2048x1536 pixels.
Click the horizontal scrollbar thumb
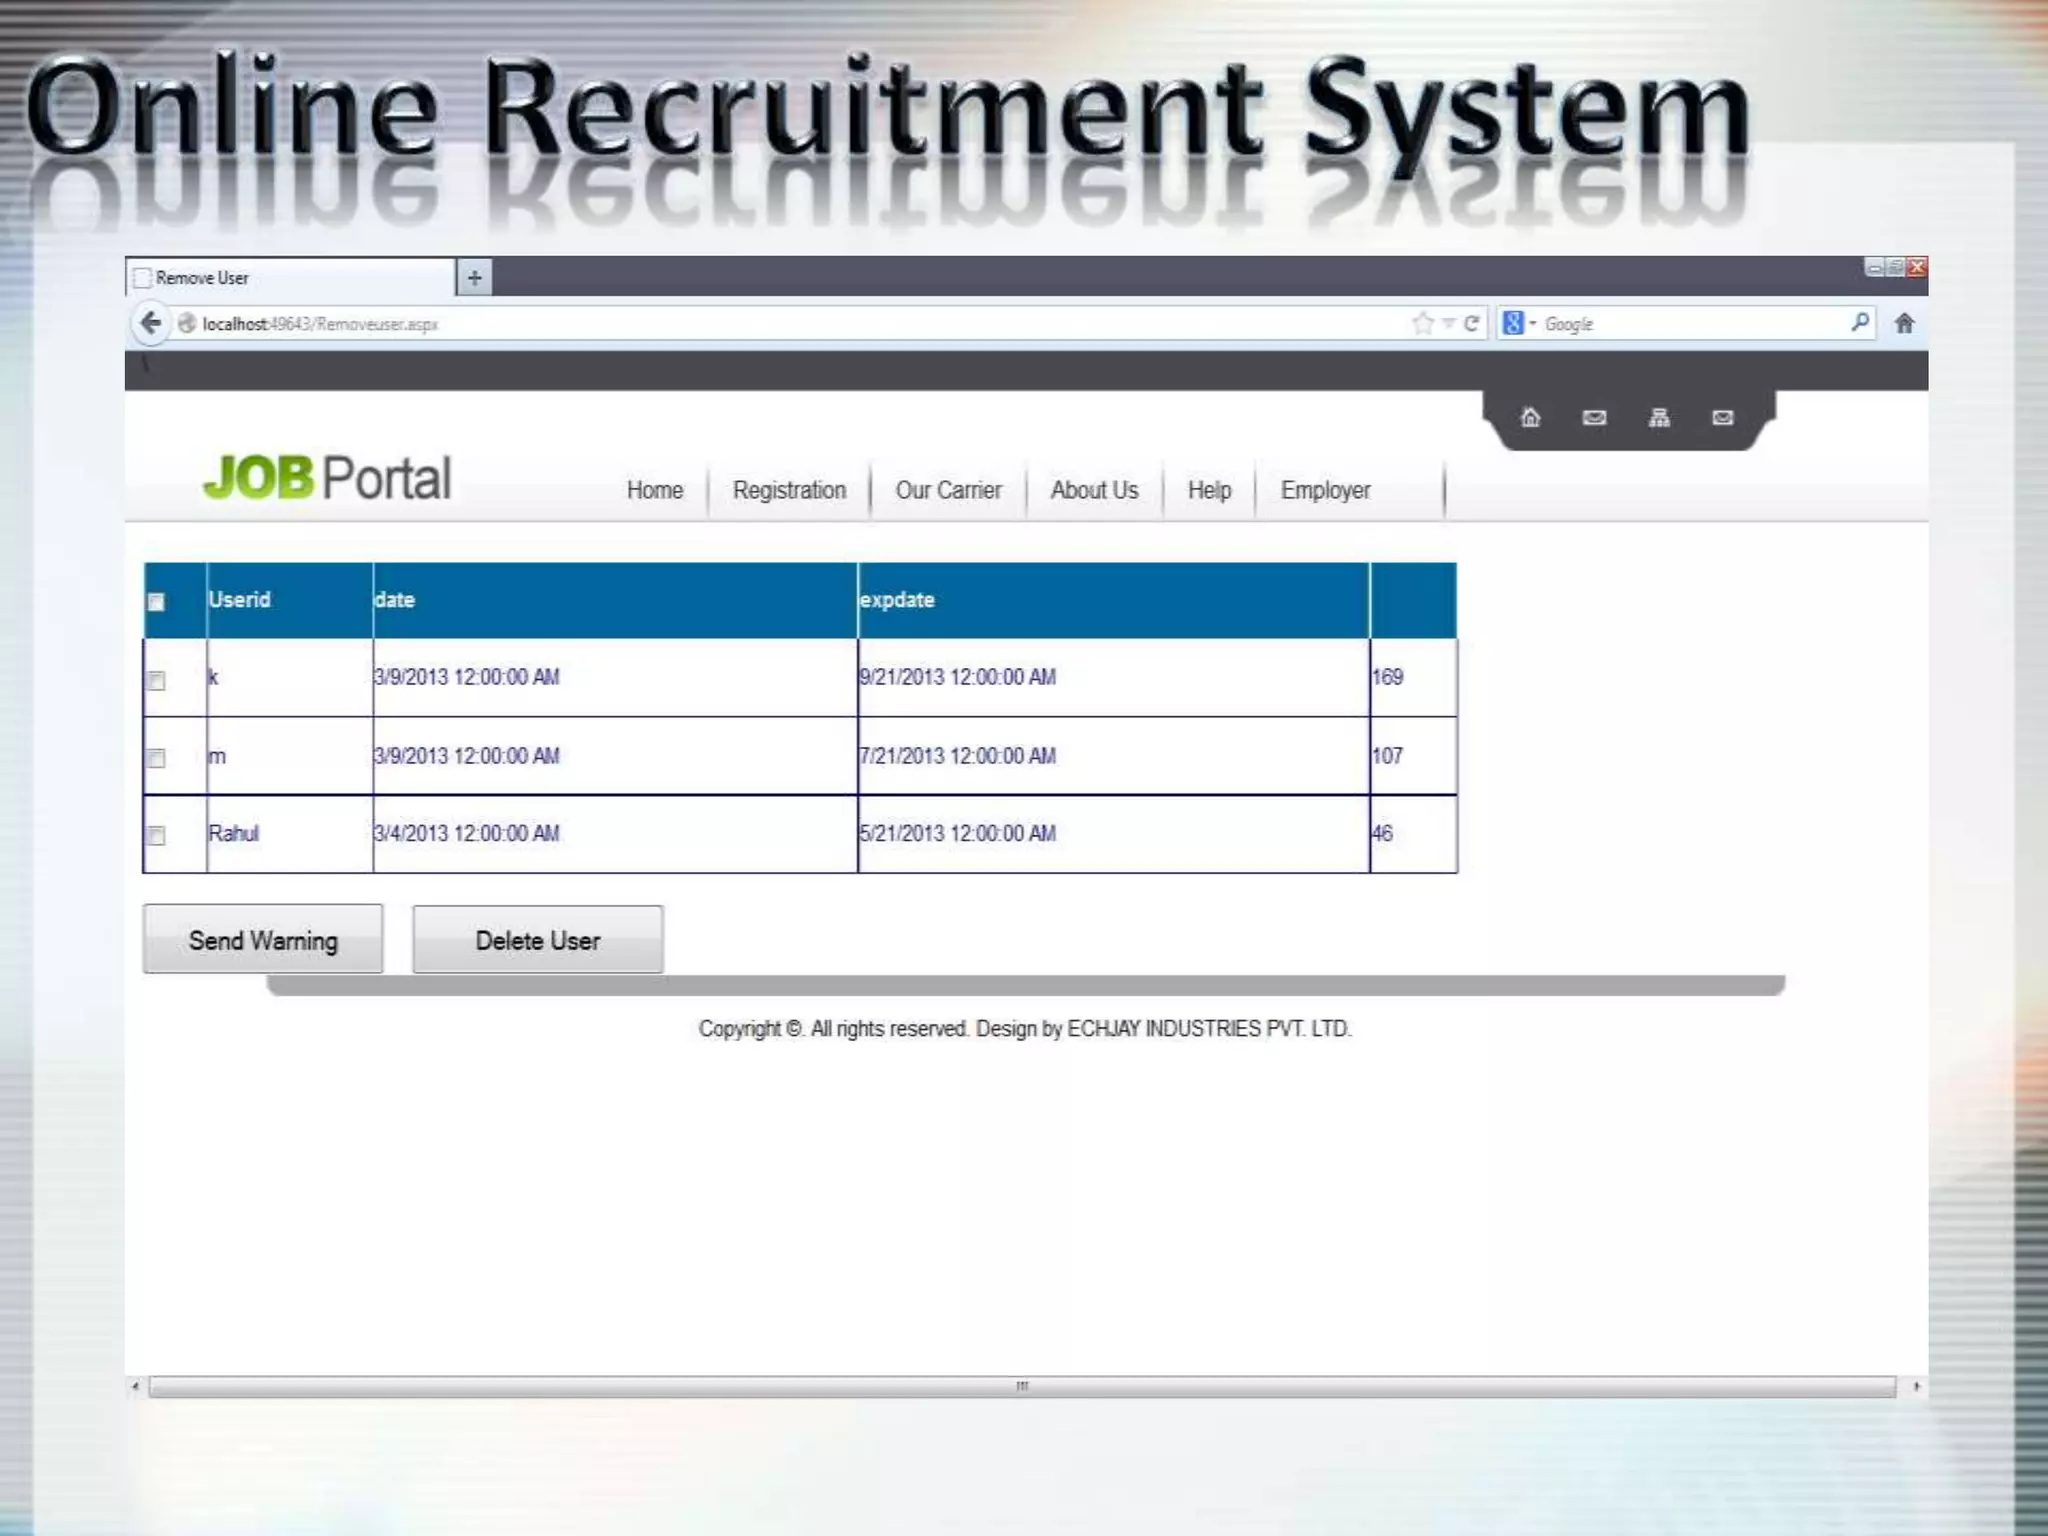[1021, 1386]
